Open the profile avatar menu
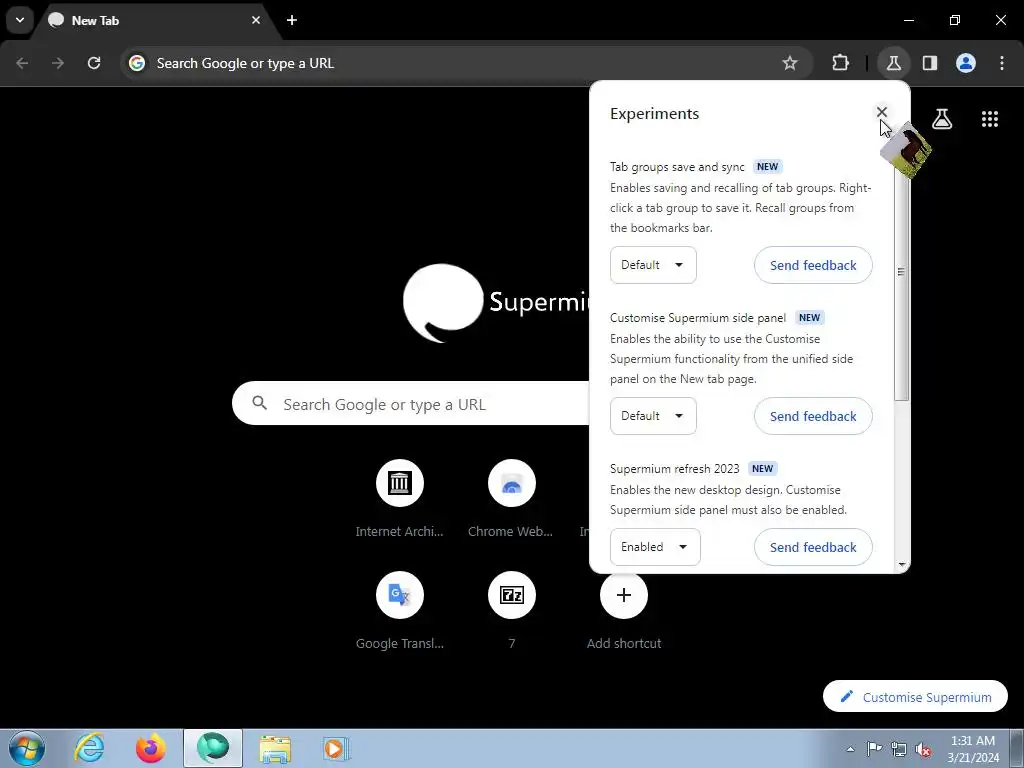The image size is (1024, 768). tap(966, 63)
